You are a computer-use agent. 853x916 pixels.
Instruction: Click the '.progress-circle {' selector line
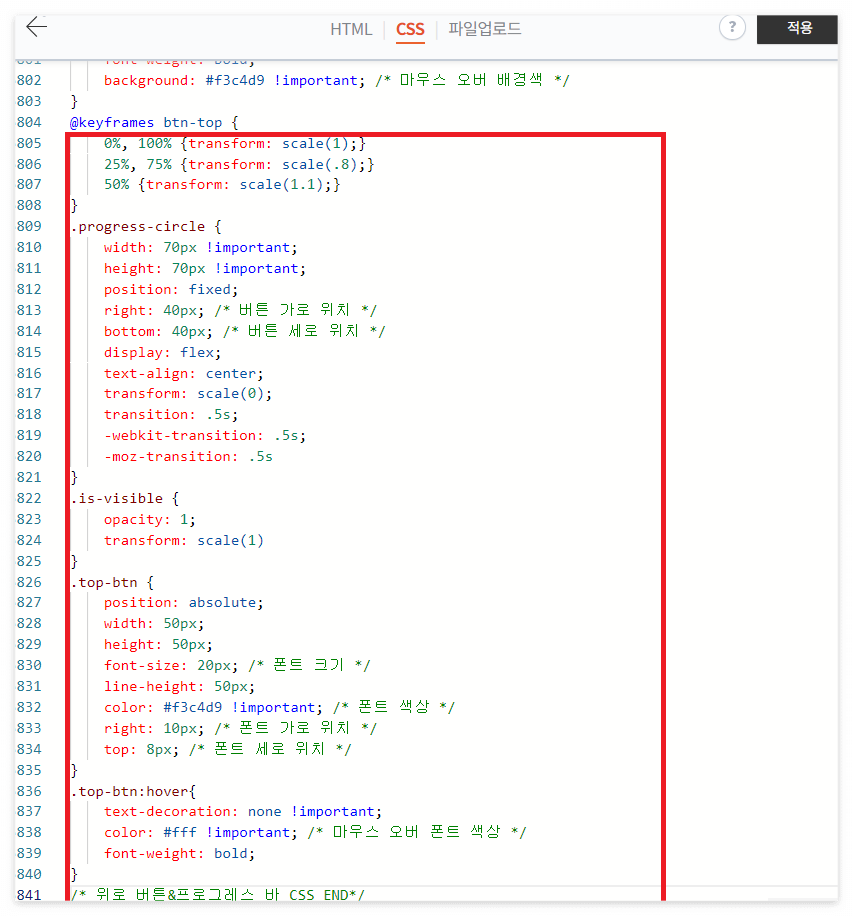click(x=146, y=227)
